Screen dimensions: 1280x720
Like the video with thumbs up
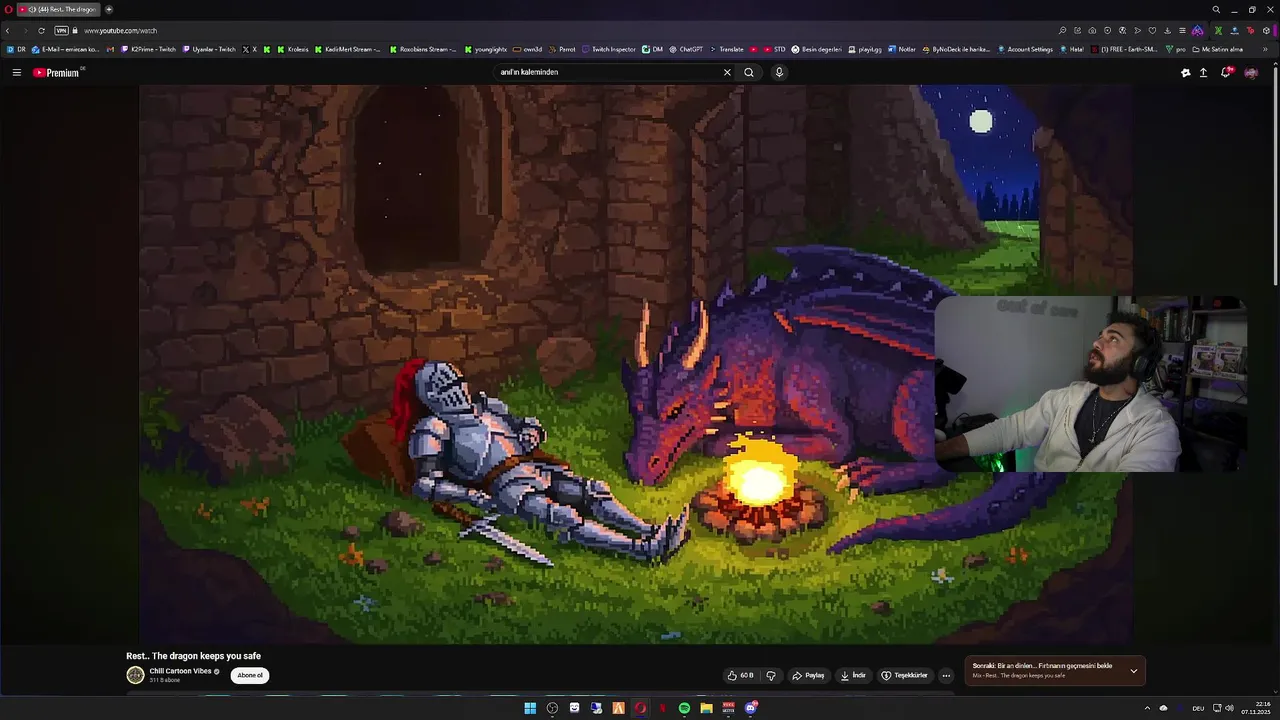(741, 675)
